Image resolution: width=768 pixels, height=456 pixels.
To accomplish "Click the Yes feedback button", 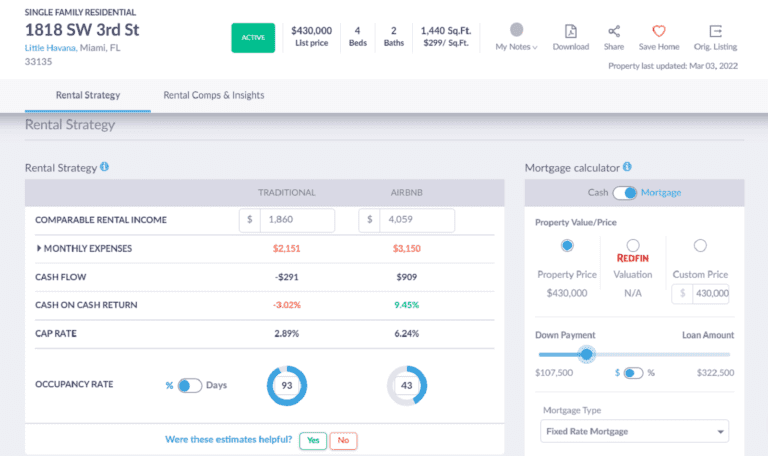I will 313,440.
